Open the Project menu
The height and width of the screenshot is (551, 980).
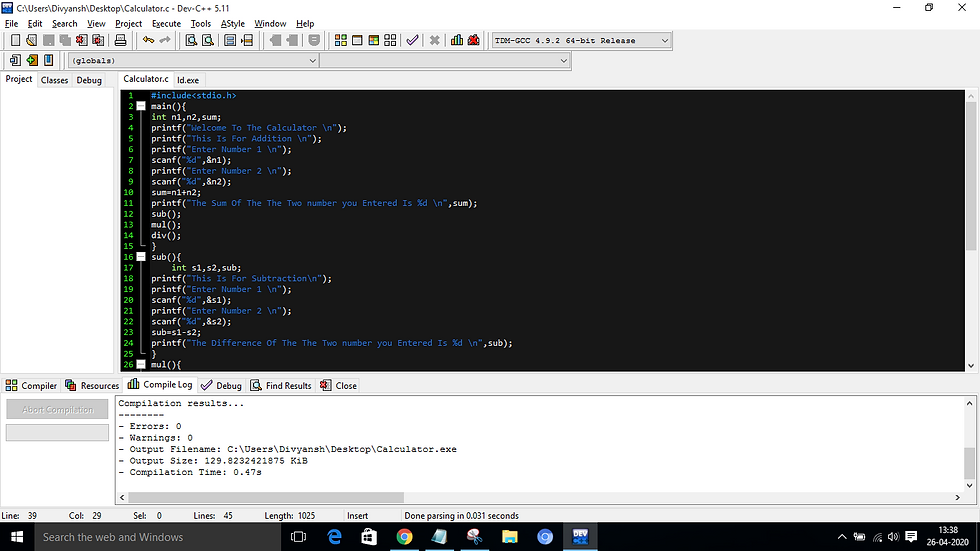pyautogui.click(x=128, y=24)
